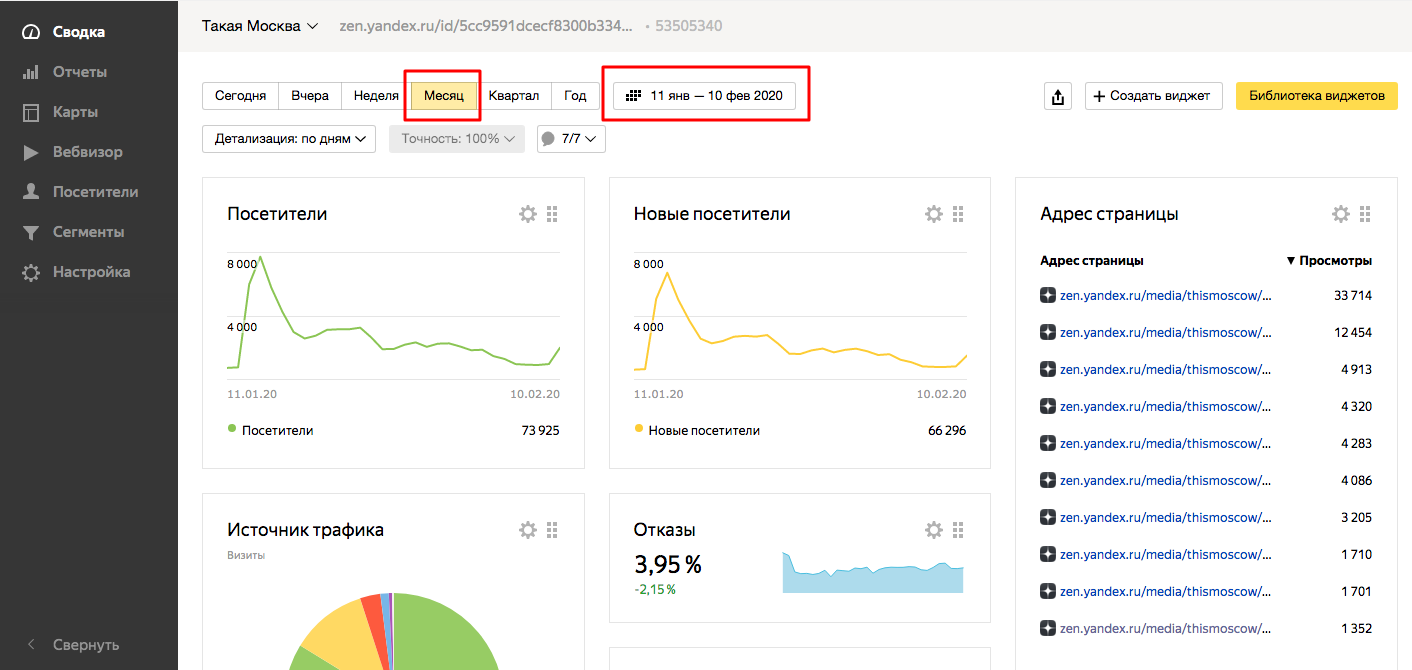The height and width of the screenshot is (670, 1412).
Task: Click the square icon in the 12 454 views row
Action: [1048, 332]
